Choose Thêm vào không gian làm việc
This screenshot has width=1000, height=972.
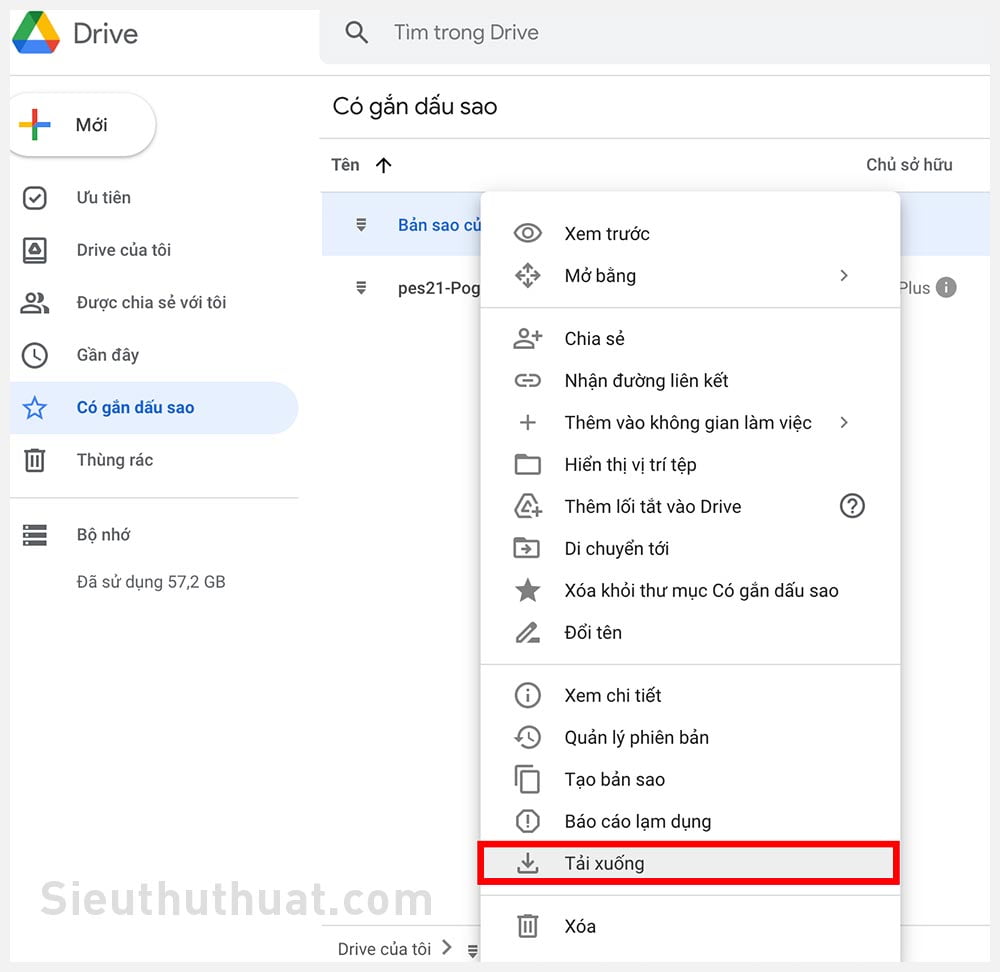point(689,422)
